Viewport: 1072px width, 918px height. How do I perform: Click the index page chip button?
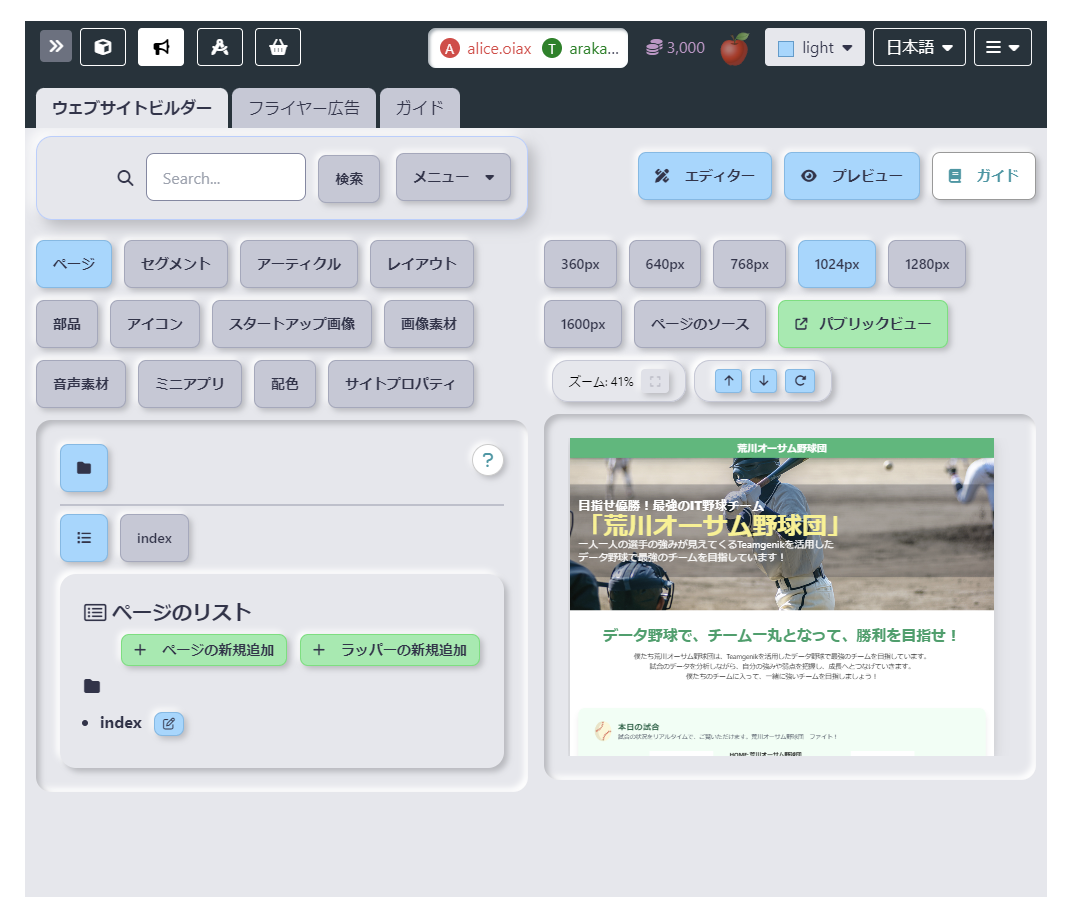click(x=155, y=538)
